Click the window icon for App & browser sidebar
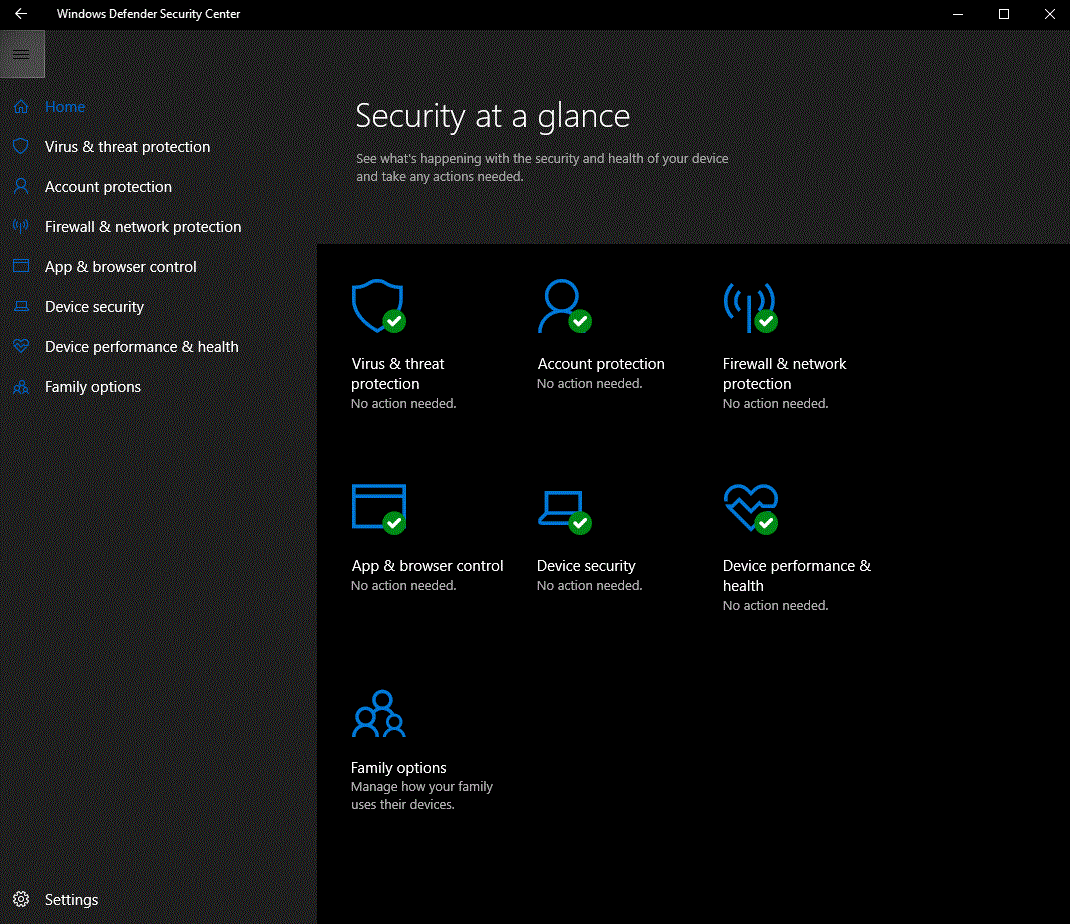This screenshot has height=924, width=1070. pyautogui.click(x=21, y=266)
